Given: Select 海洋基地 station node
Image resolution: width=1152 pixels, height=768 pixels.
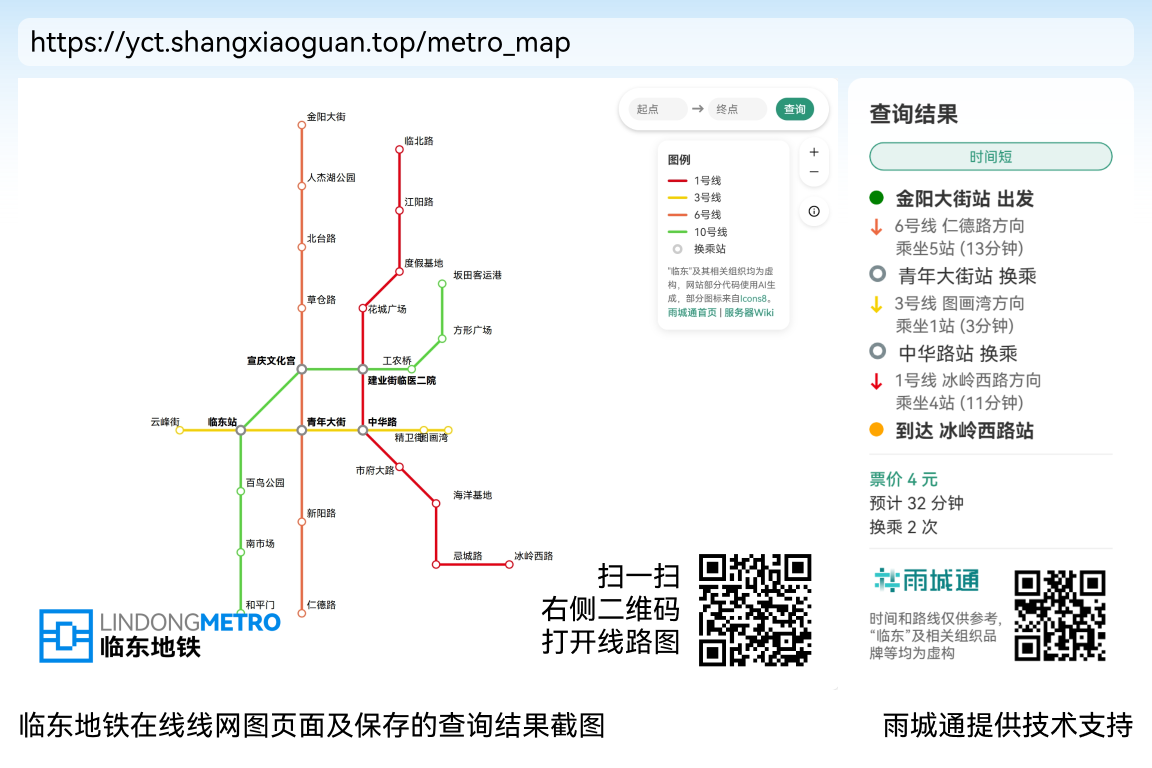Looking at the screenshot, I should pyautogui.click(x=436, y=503).
